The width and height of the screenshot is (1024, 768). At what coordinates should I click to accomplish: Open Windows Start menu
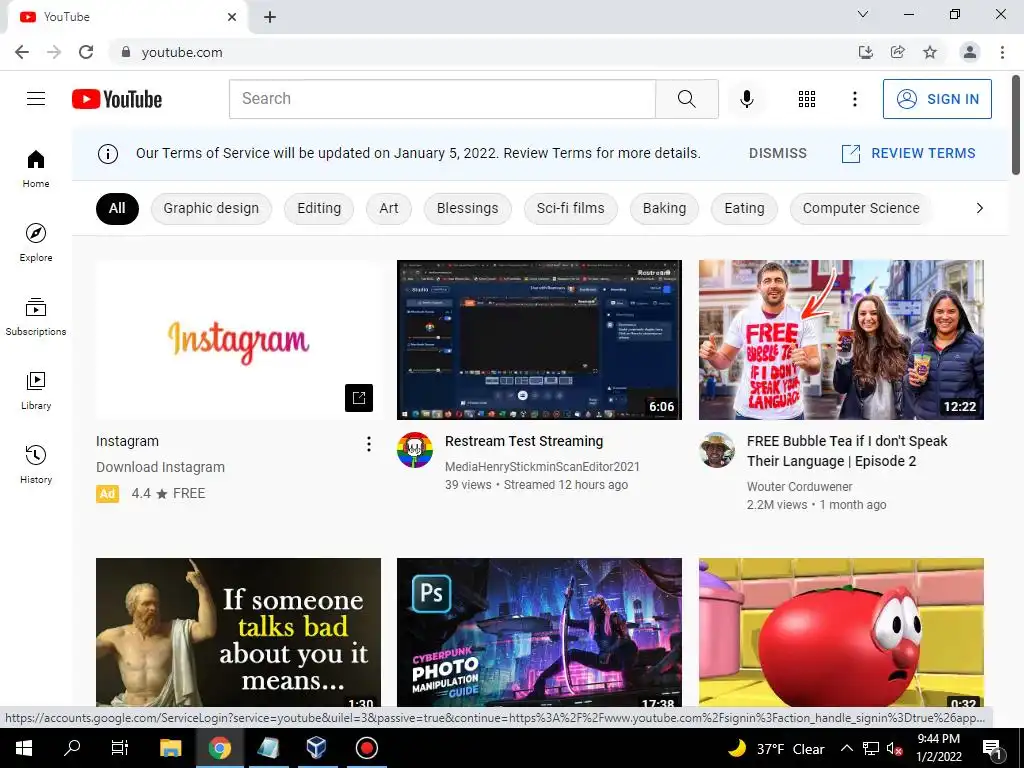[24, 748]
